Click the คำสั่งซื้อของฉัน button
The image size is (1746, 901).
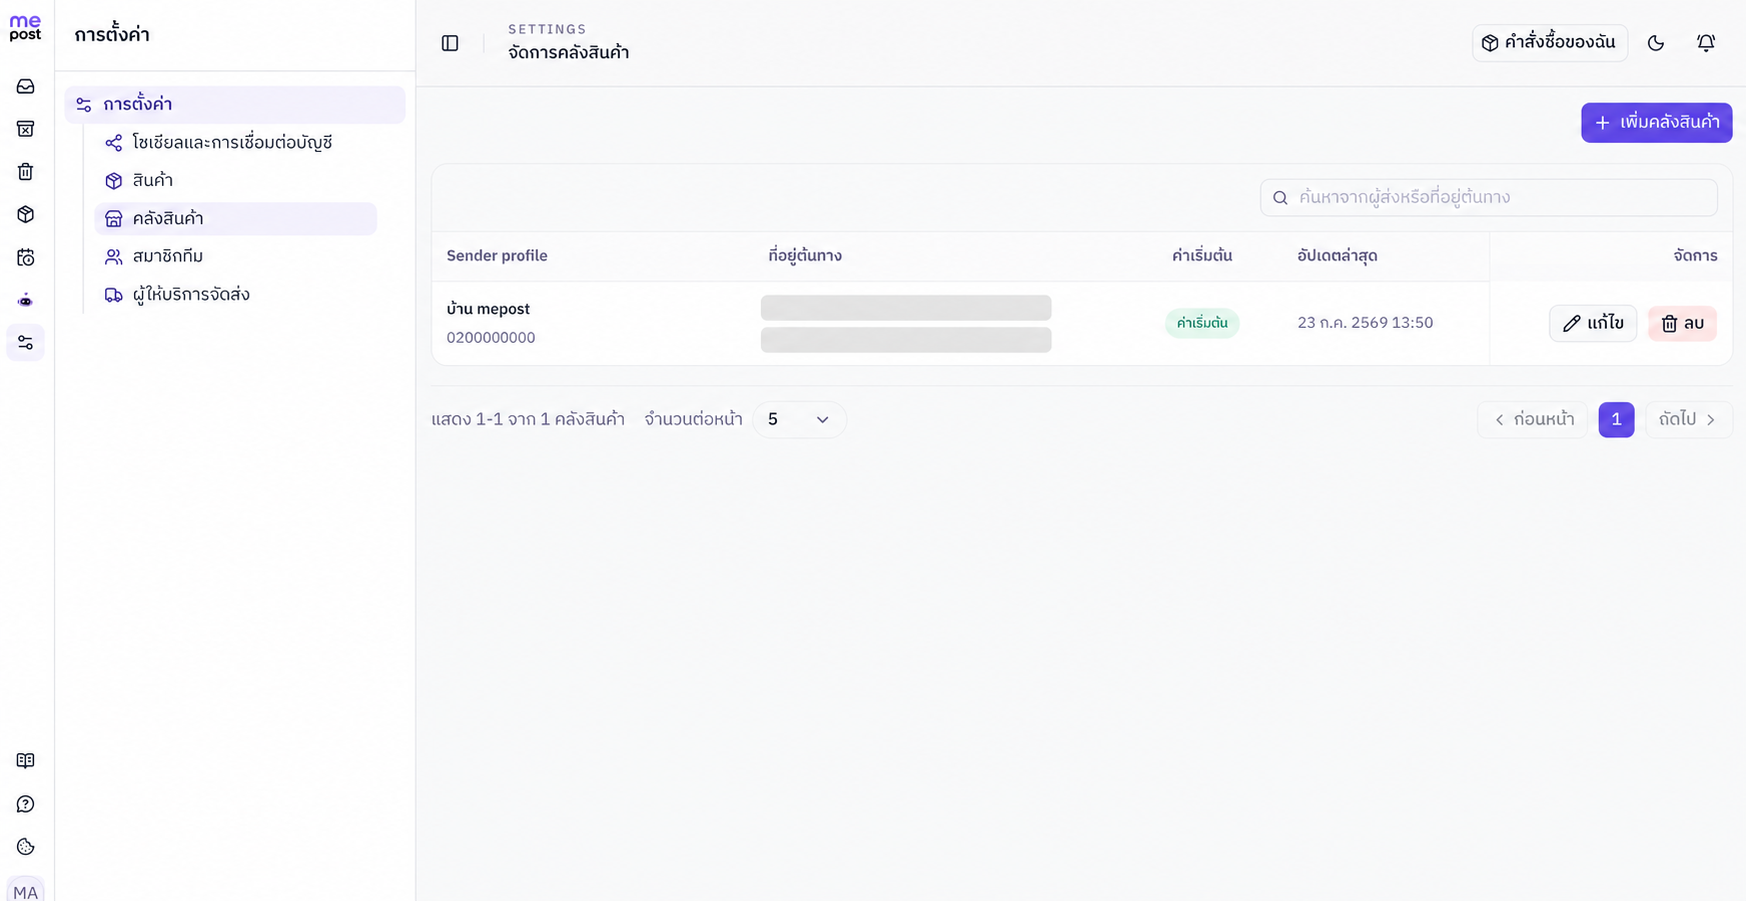(x=1549, y=43)
